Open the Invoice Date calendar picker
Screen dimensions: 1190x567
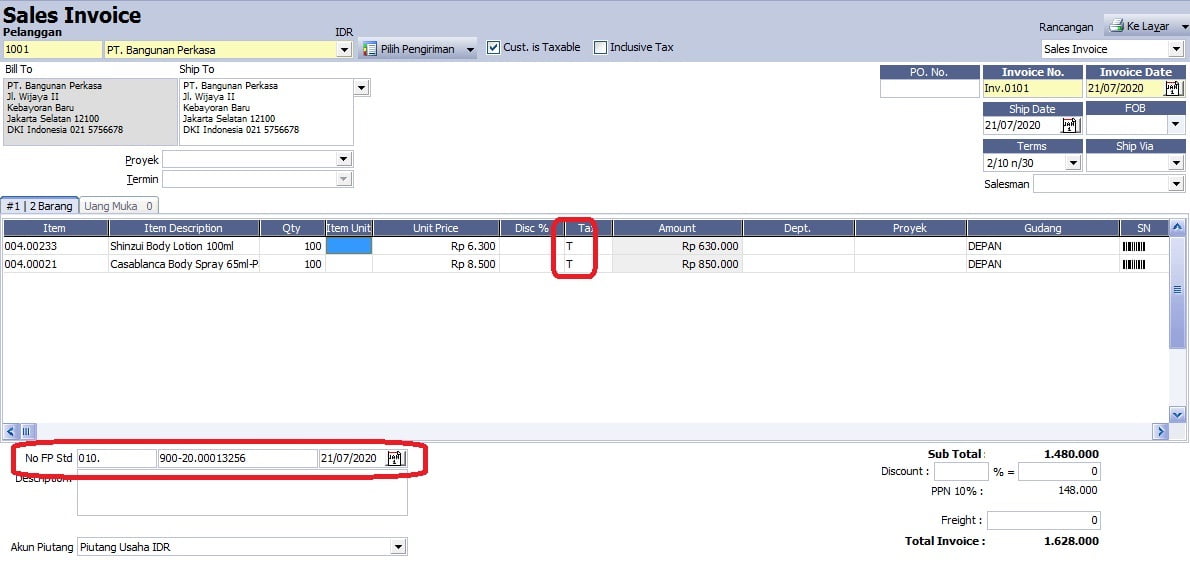coord(1173,89)
